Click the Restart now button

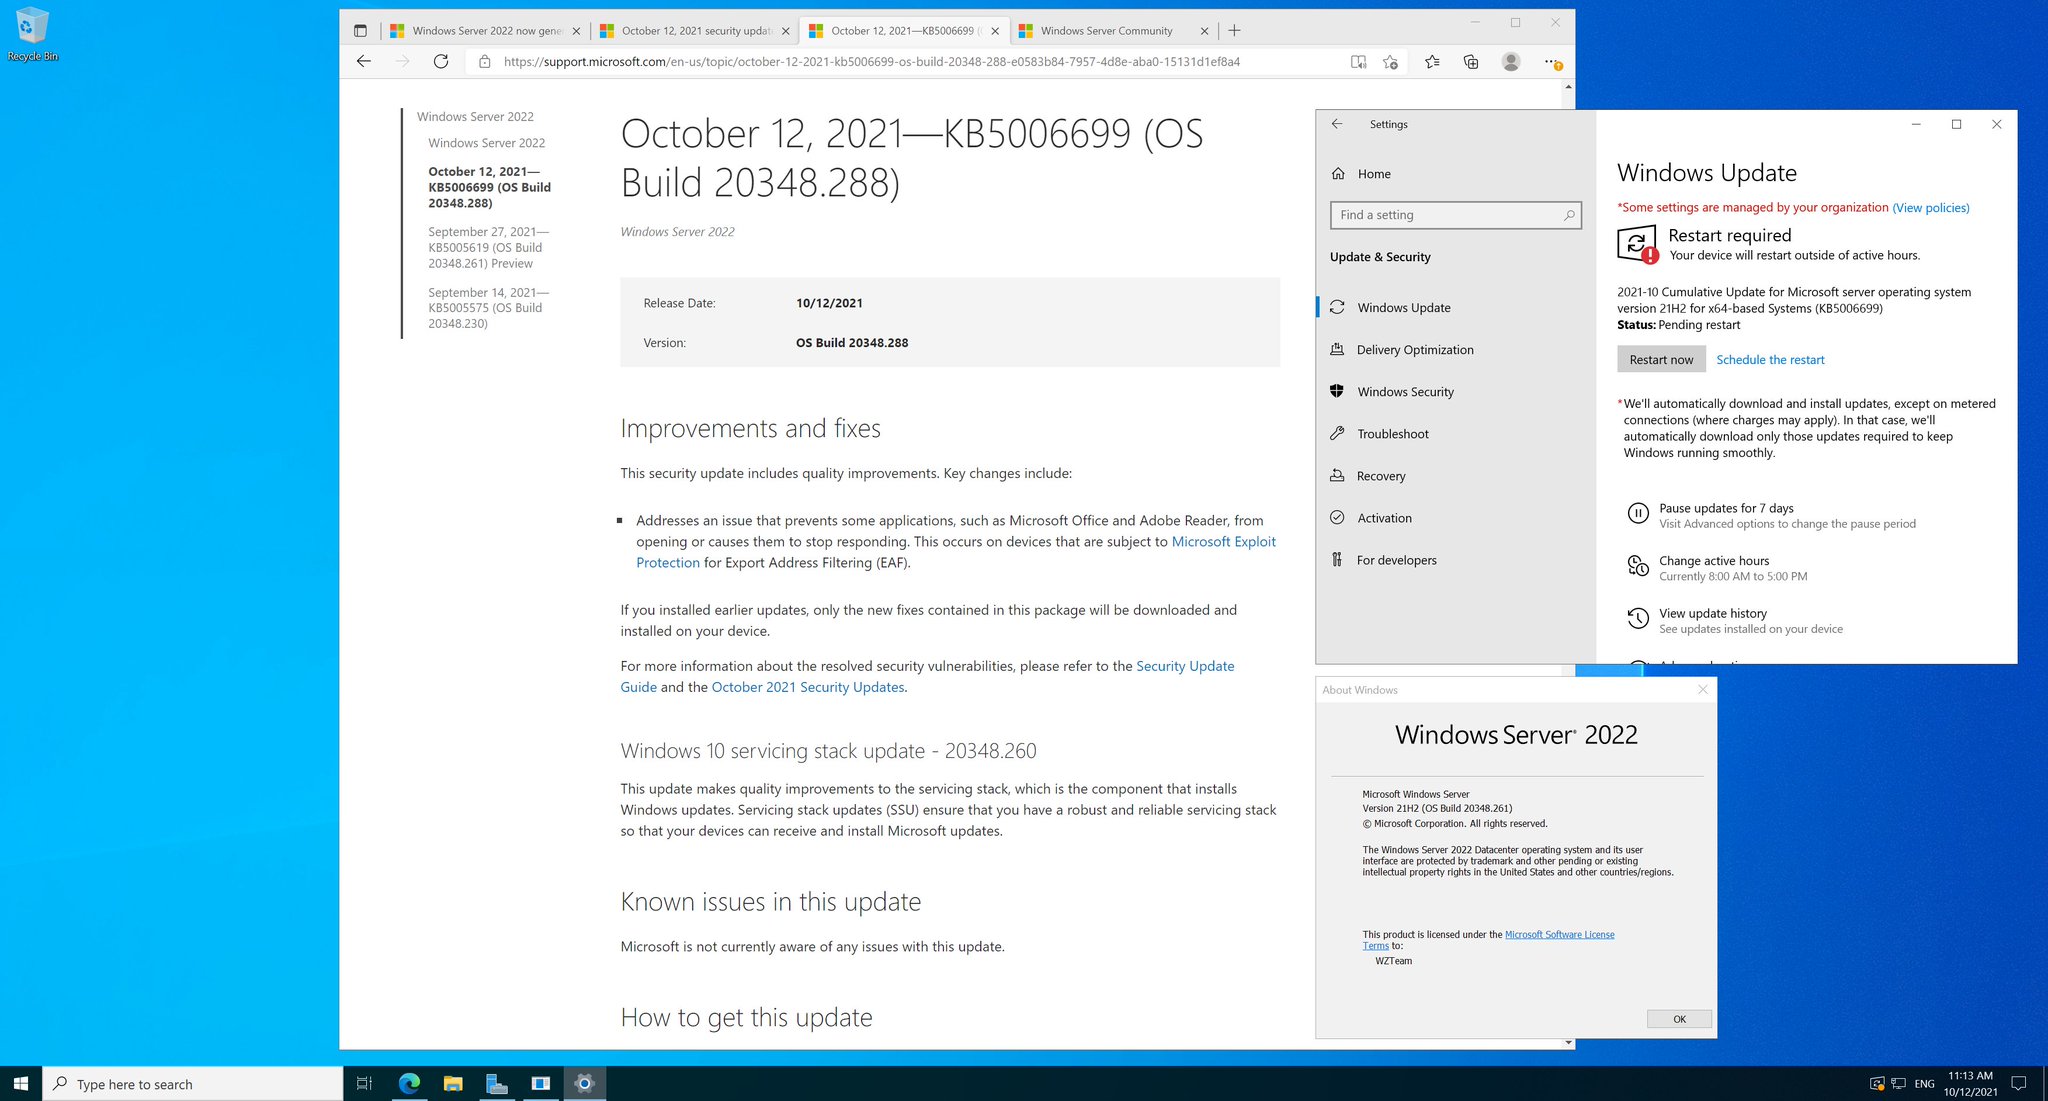pyautogui.click(x=1660, y=359)
